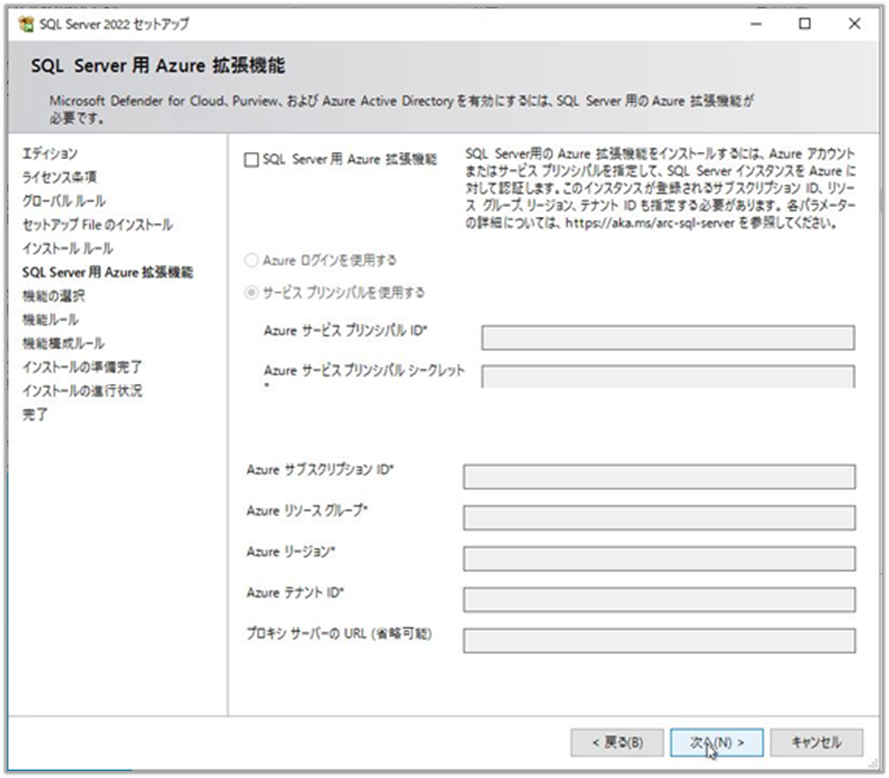Select the 機能の選択 step in sidebar
This screenshot has width=889, height=778.
point(53,296)
